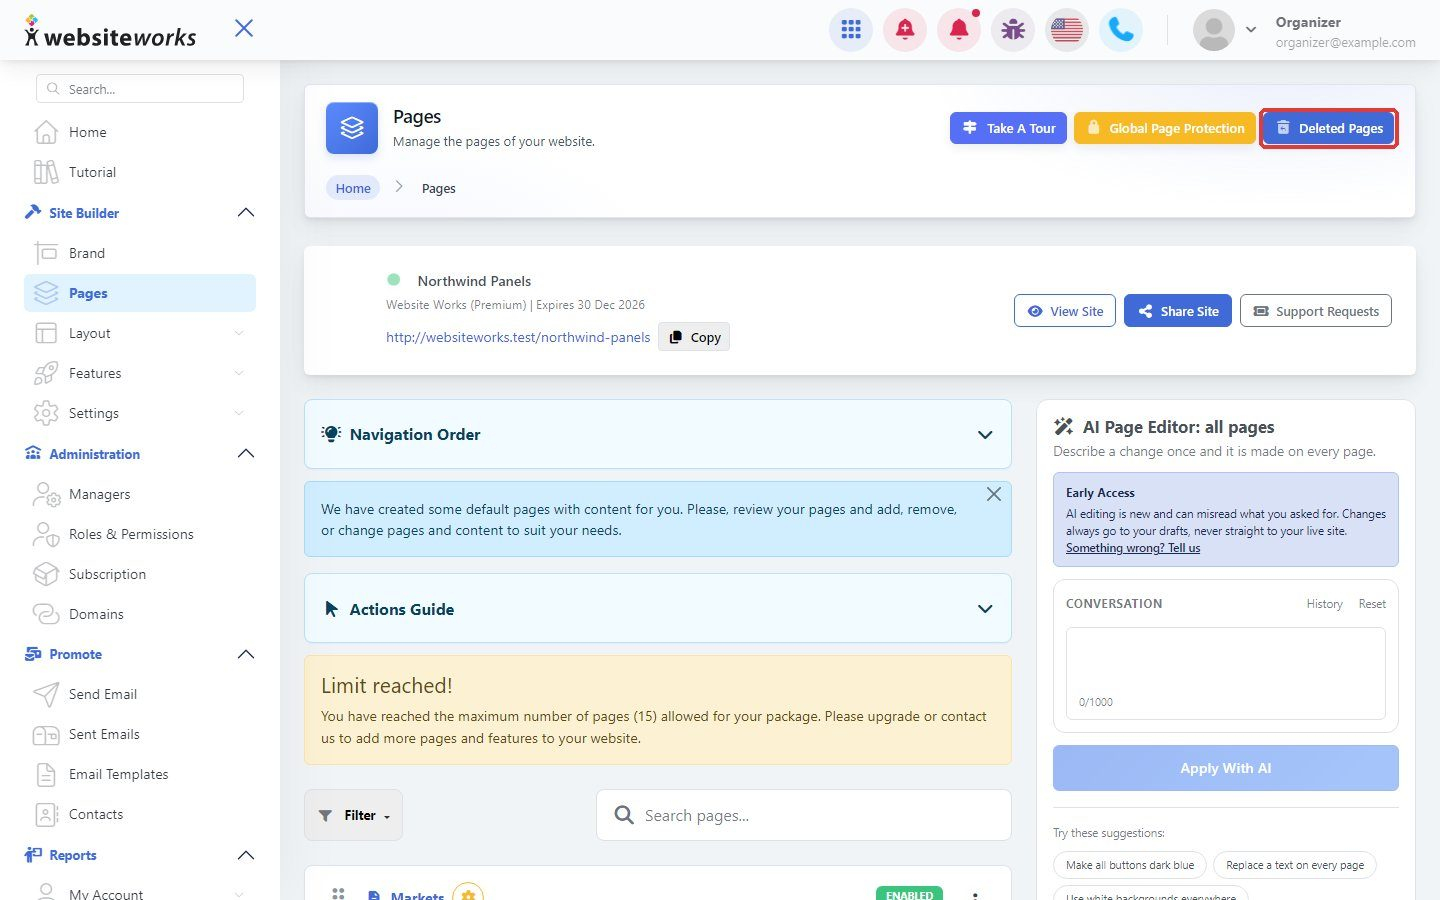
Task: Open Subscription in the sidebar
Action: [140, 574]
